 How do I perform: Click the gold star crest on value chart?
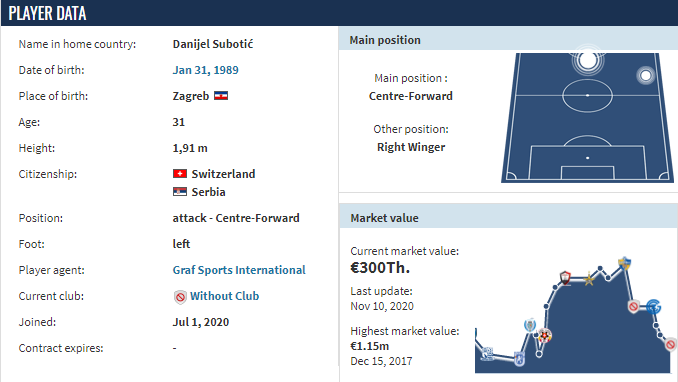(589, 279)
